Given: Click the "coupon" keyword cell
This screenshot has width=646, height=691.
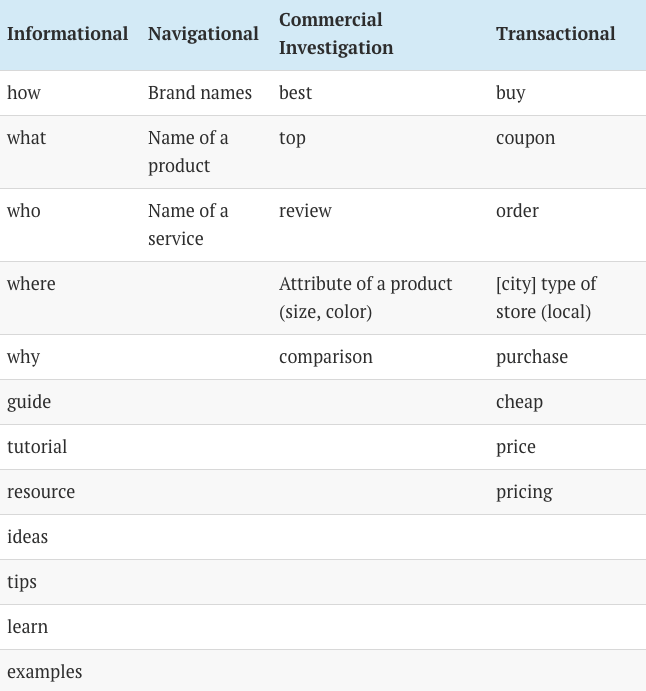Looking at the screenshot, I should [525, 138].
